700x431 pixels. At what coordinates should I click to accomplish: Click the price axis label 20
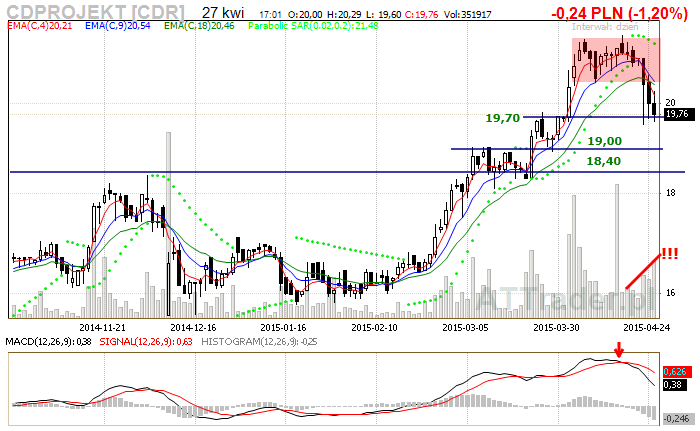coord(670,103)
